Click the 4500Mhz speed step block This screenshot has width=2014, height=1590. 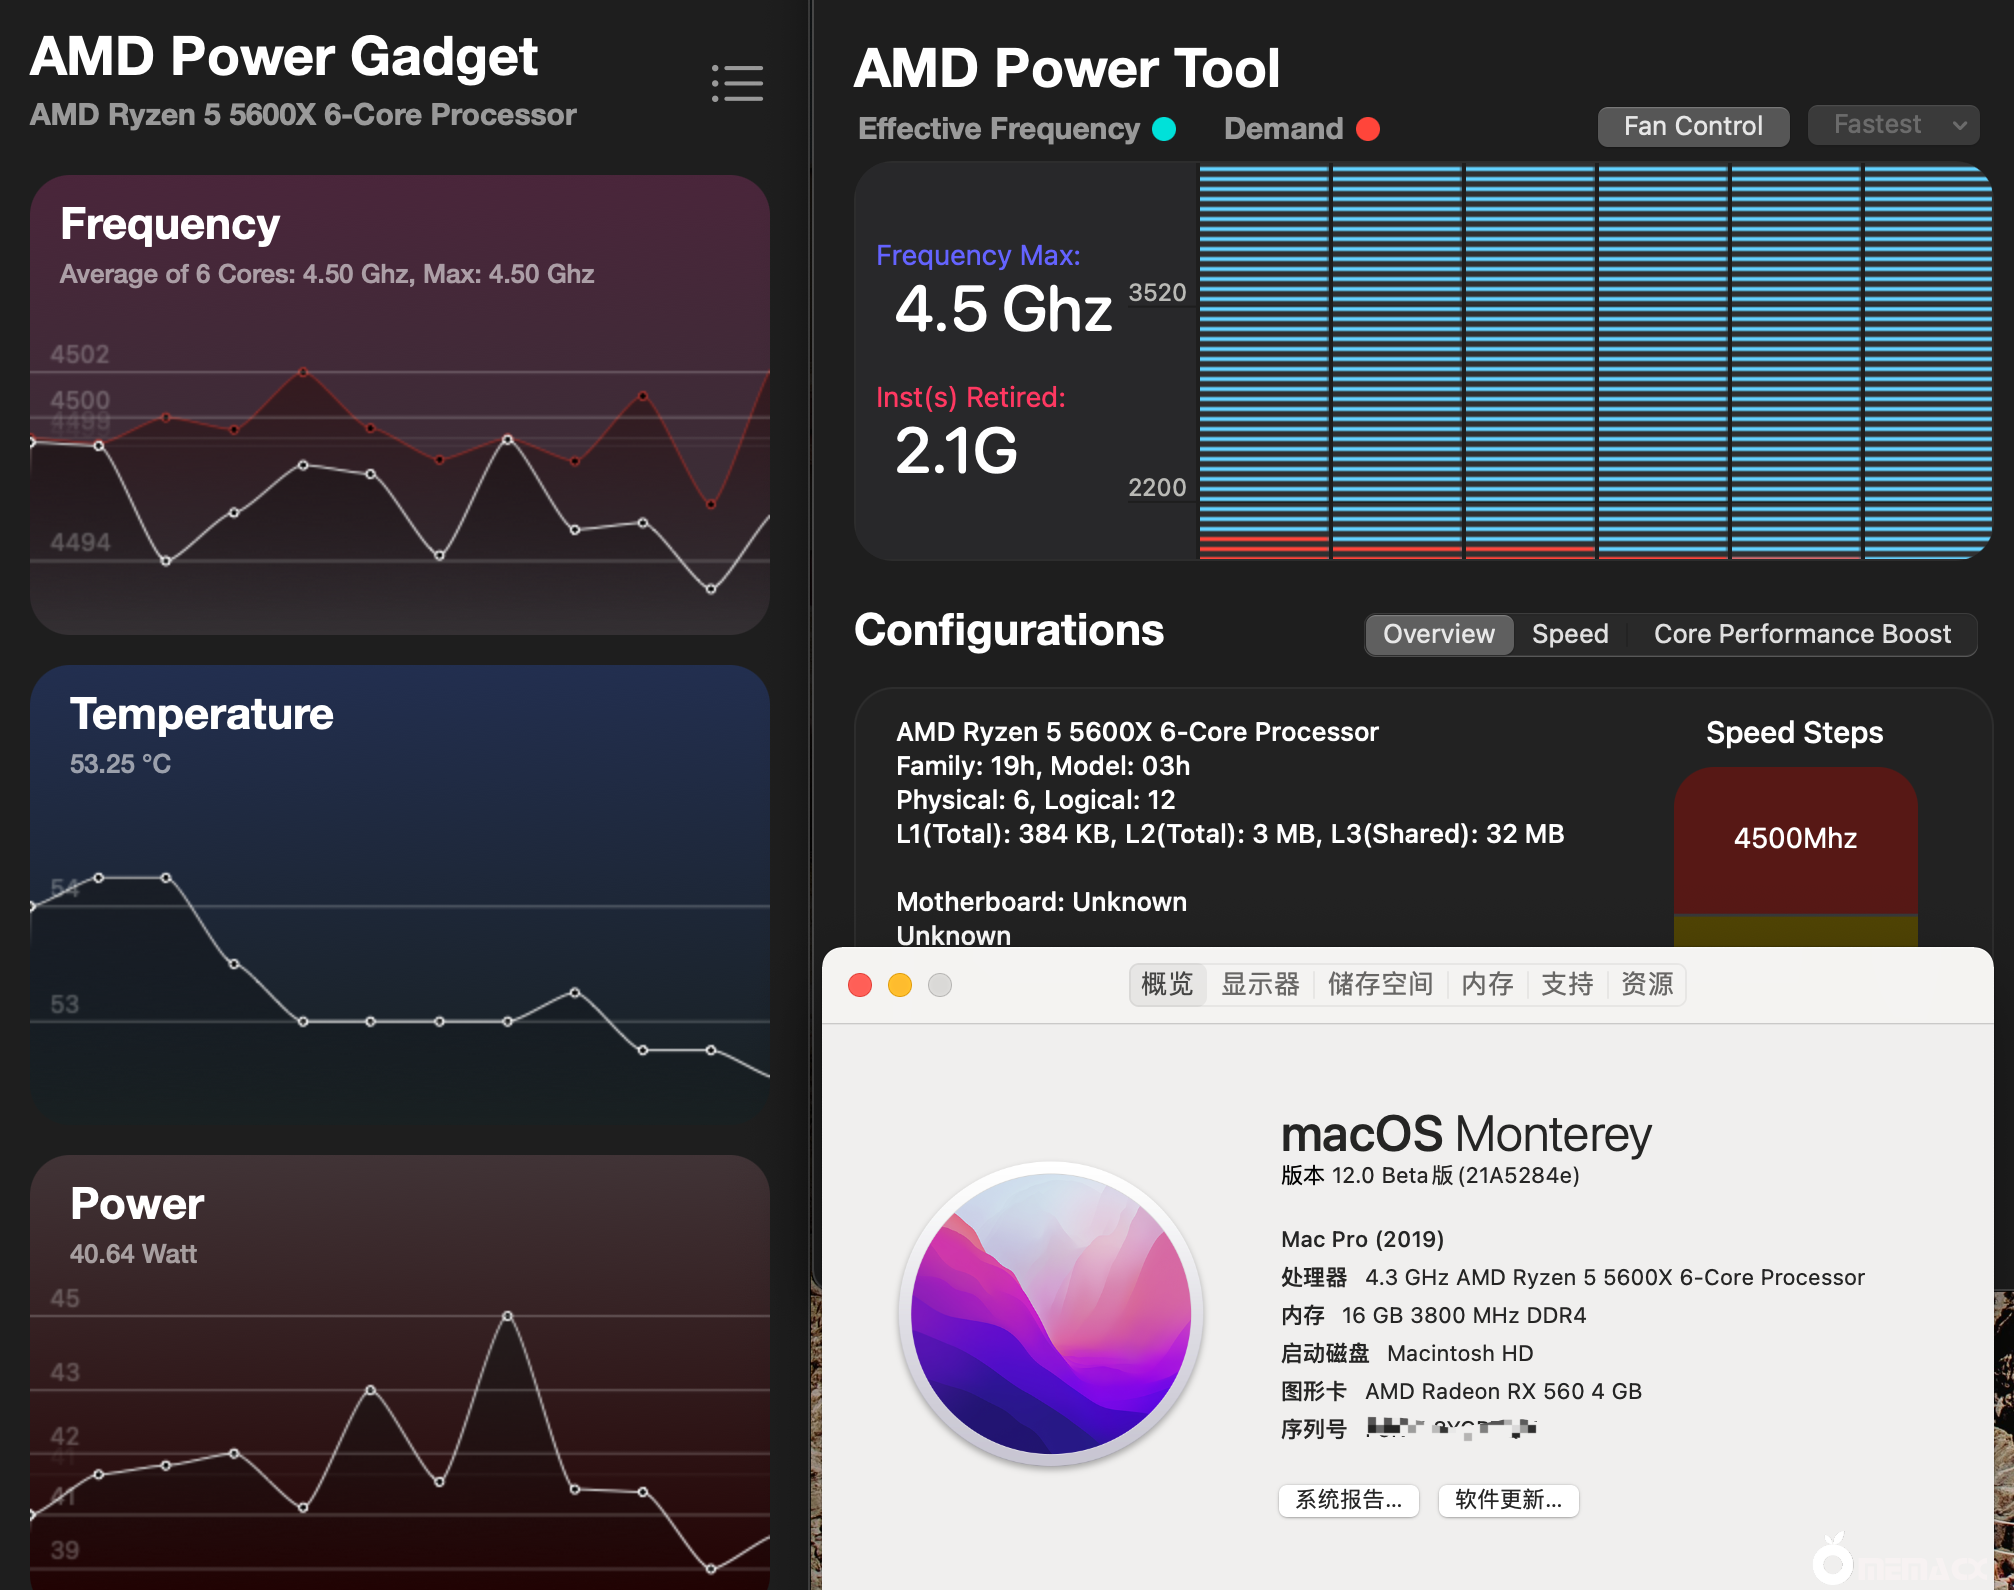point(1795,838)
